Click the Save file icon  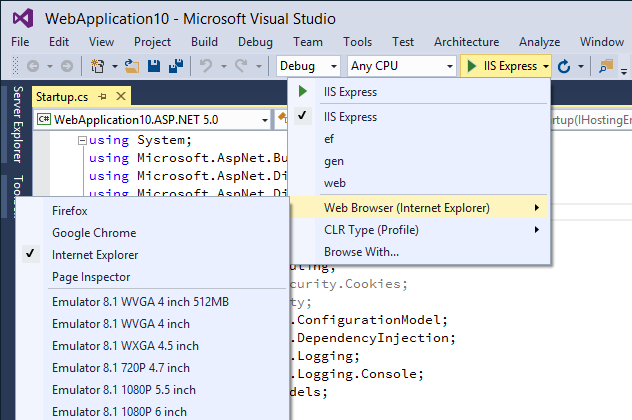point(154,66)
